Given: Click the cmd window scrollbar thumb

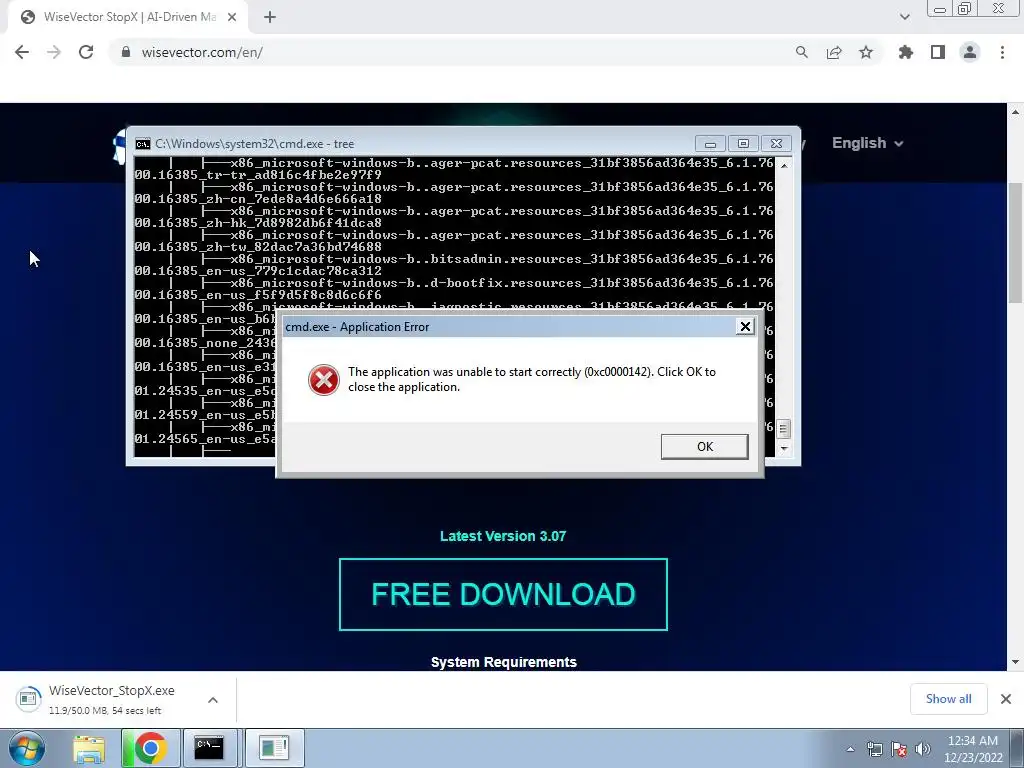Looking at the screenshot, I should [784, 429].
